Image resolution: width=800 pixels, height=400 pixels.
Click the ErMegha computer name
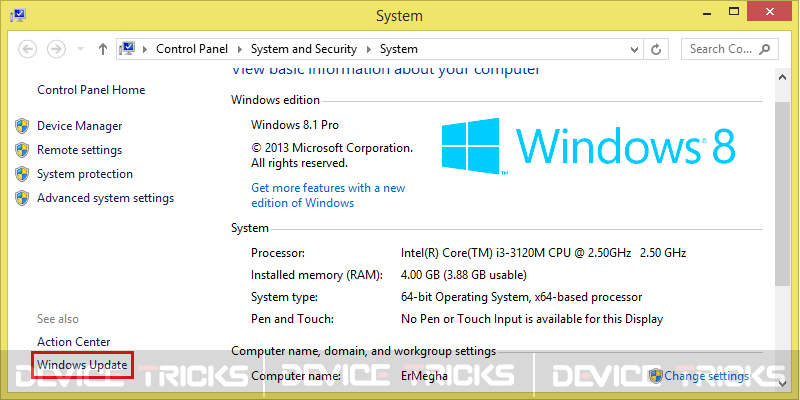(424, 377)
